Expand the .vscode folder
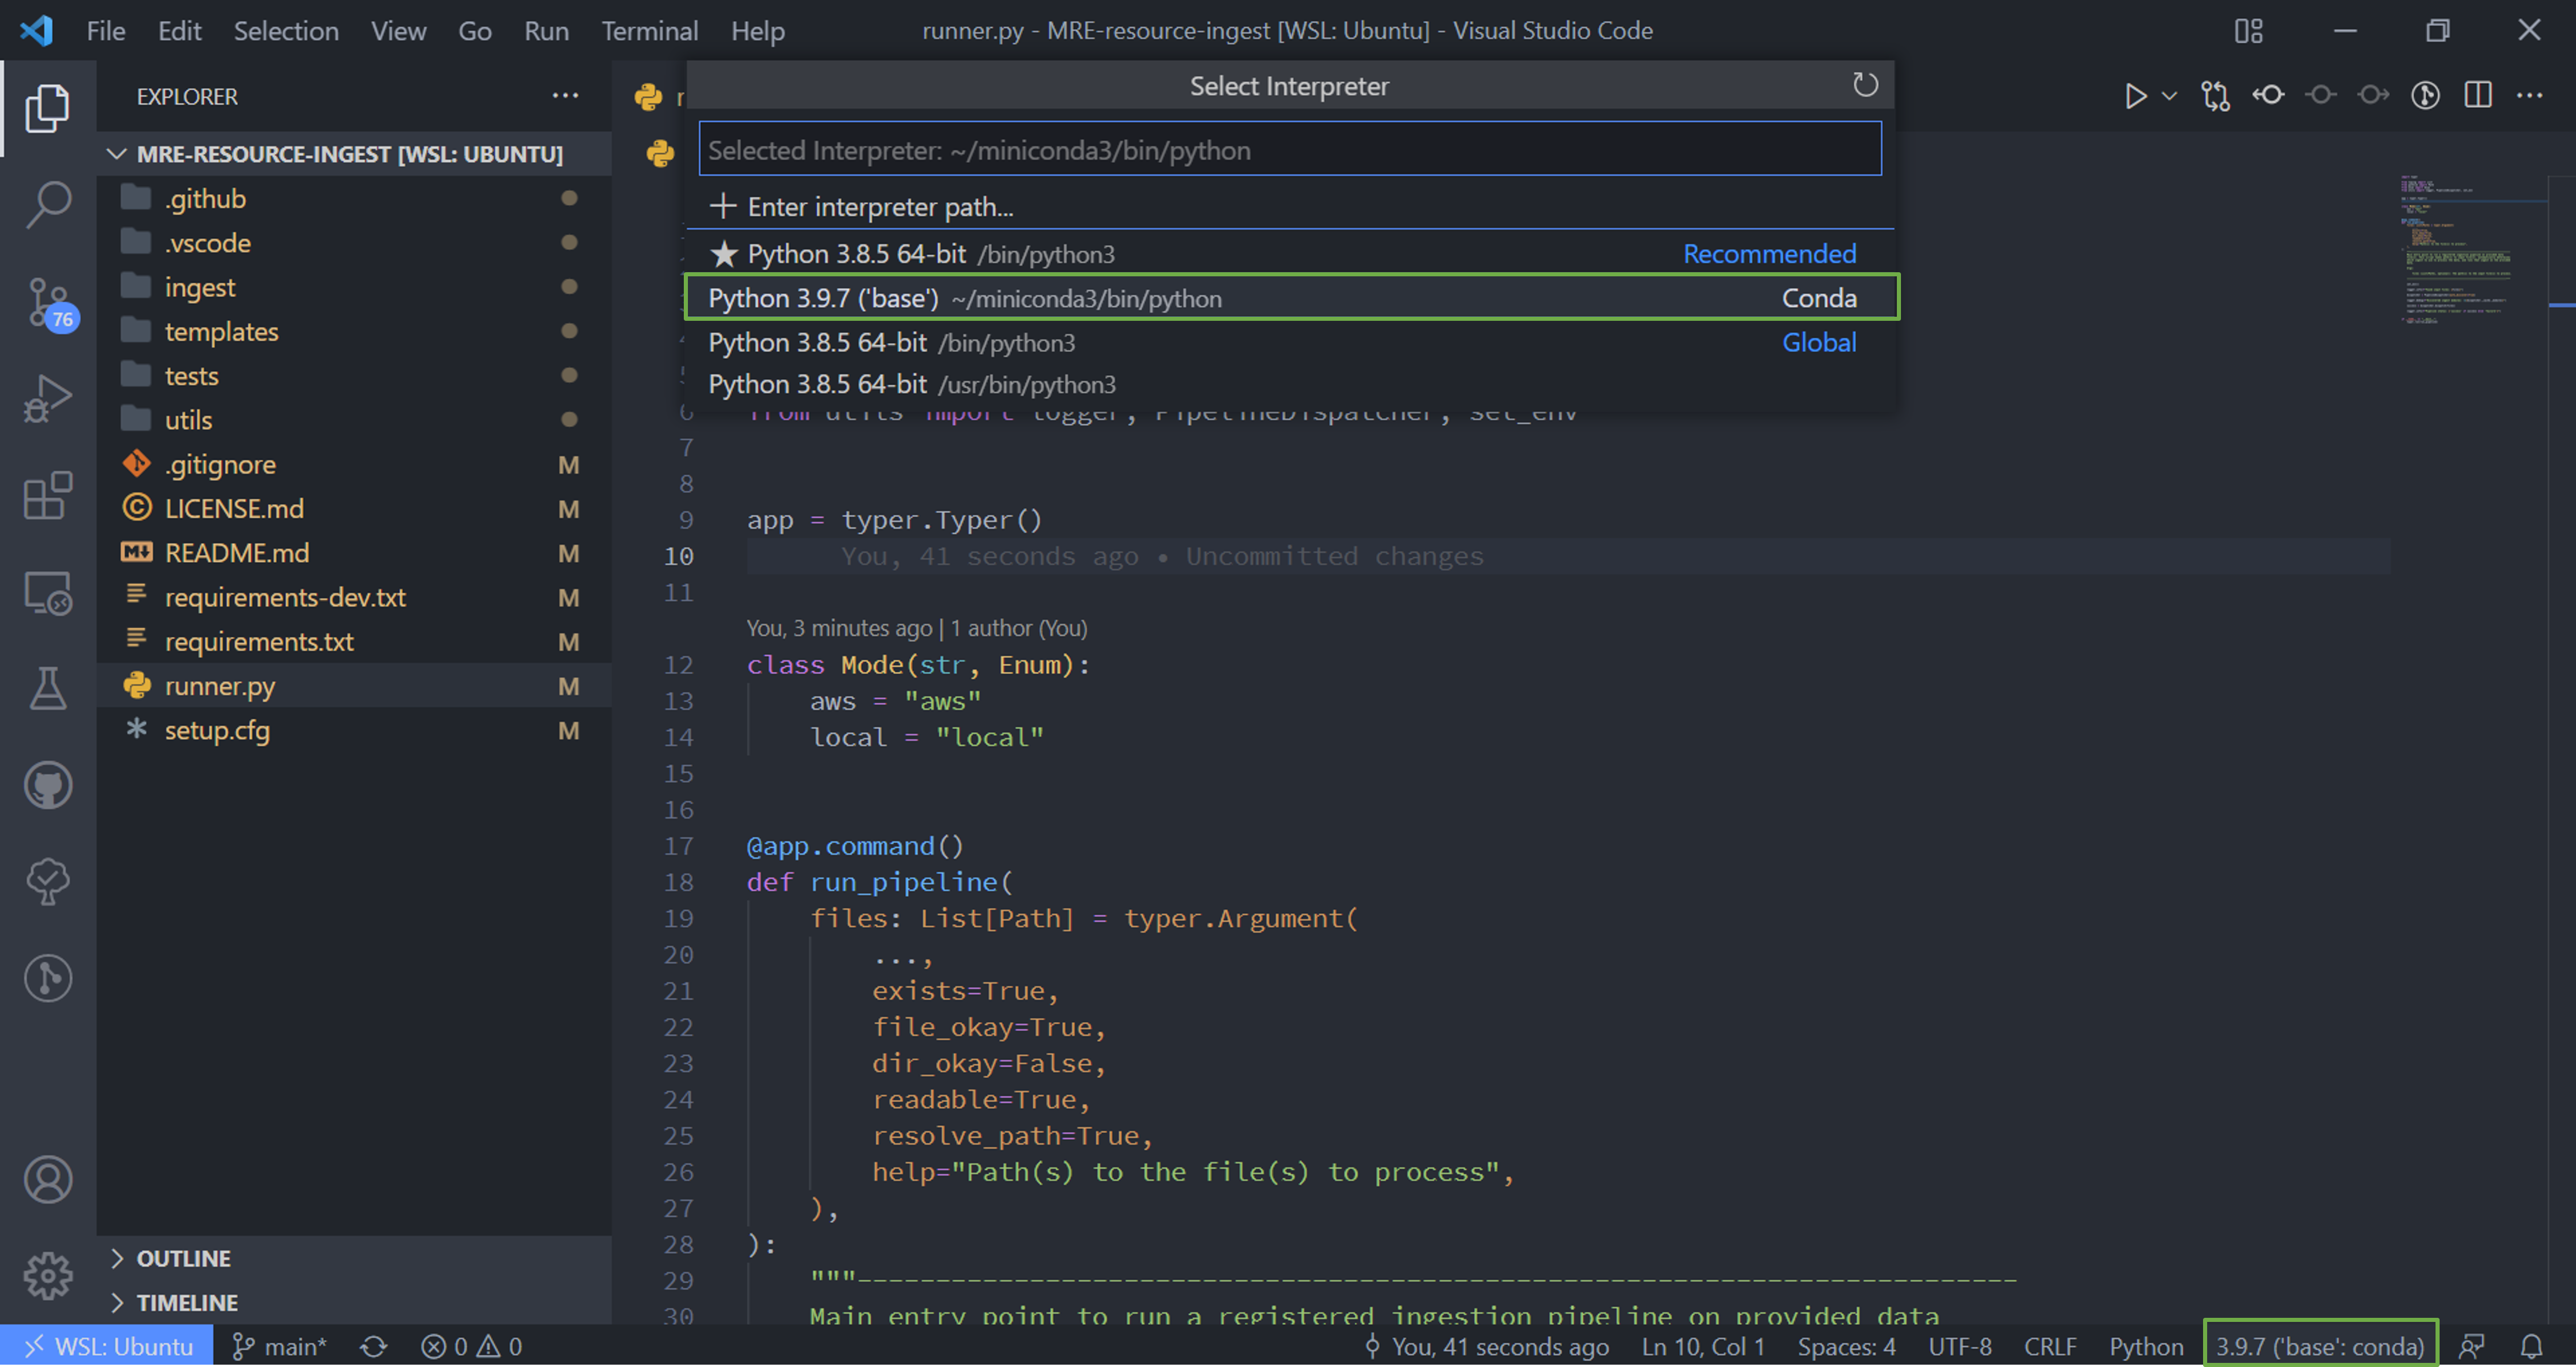 pyautogui.click(x=354, y=243)
